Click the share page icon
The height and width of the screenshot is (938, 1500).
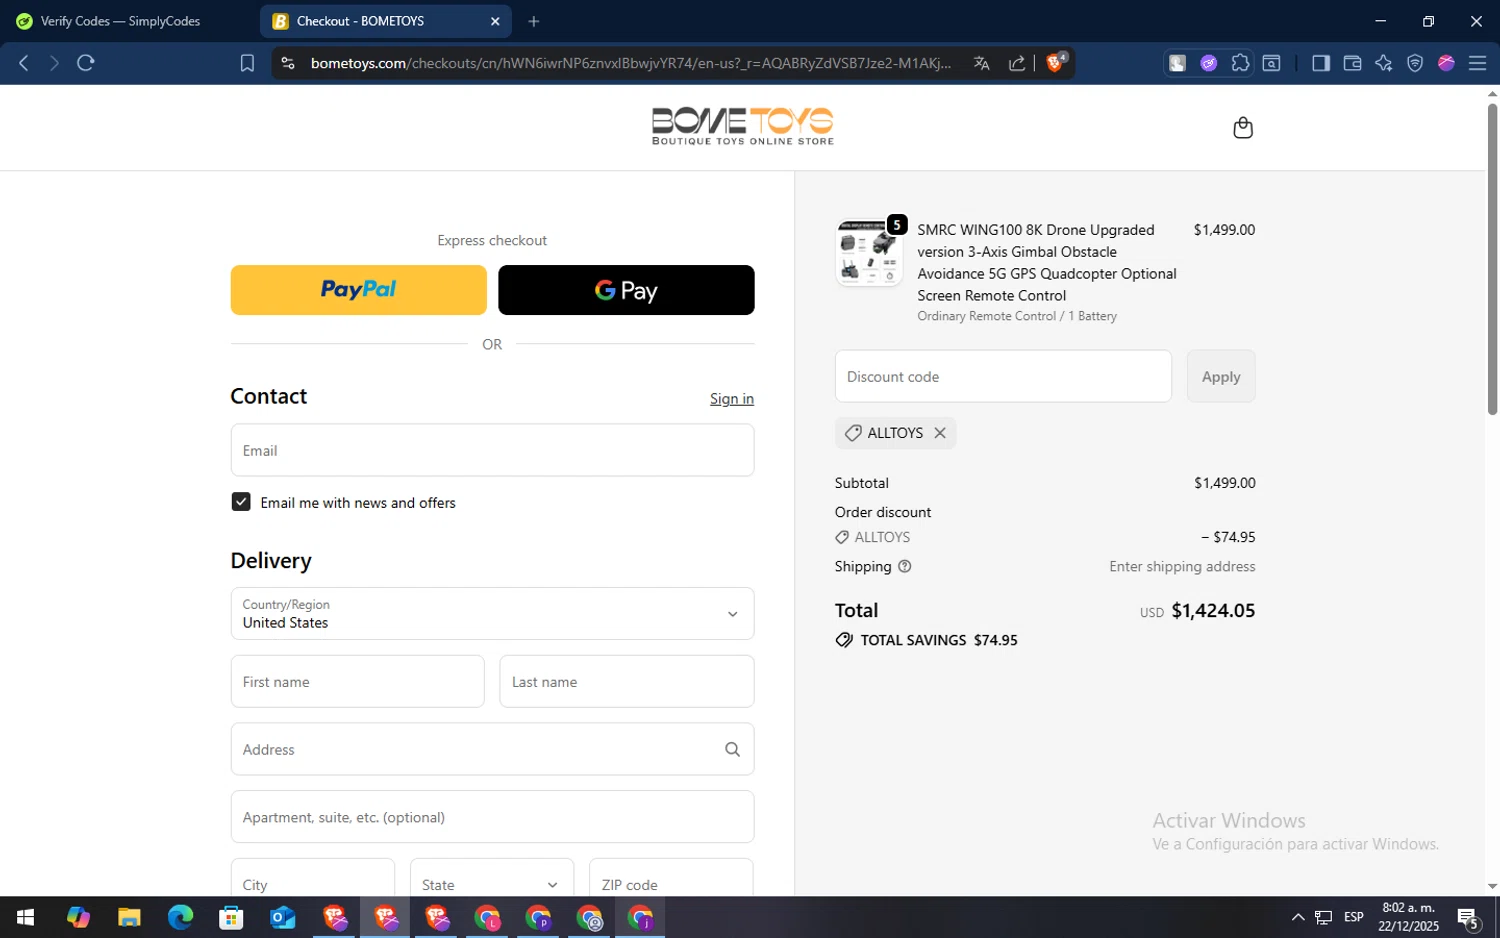pyautogui.click(x=1017, y=63)
